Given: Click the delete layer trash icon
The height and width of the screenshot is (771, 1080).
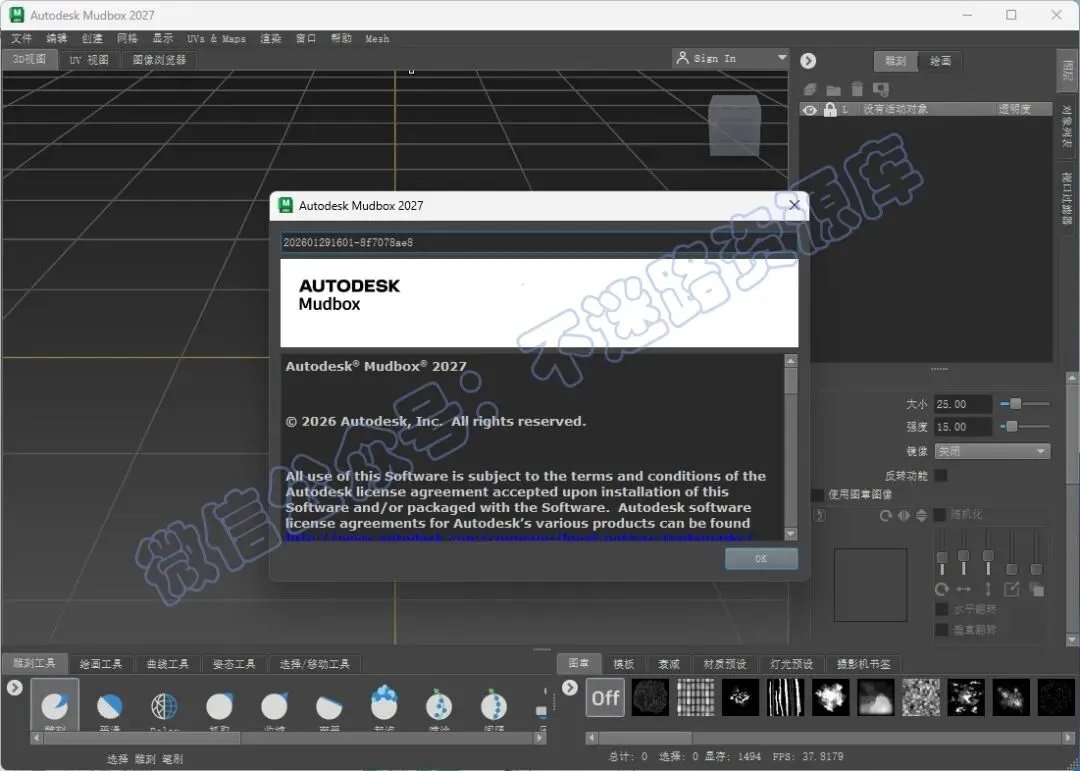Looking at the screenshot, I should (857, 89).
